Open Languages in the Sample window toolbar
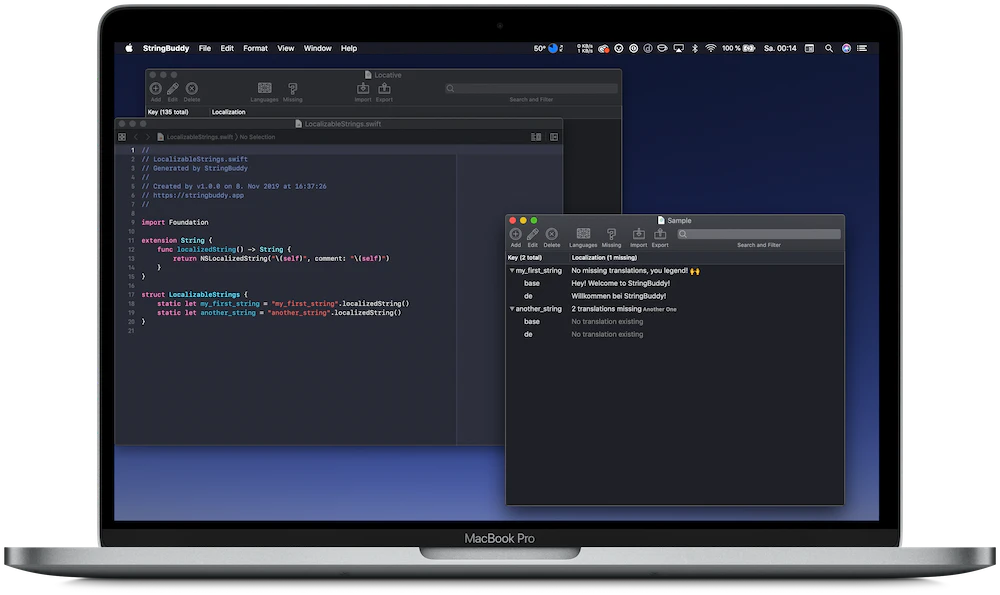The height and width of the screenshot is (595, 1000). click(583, 234)
